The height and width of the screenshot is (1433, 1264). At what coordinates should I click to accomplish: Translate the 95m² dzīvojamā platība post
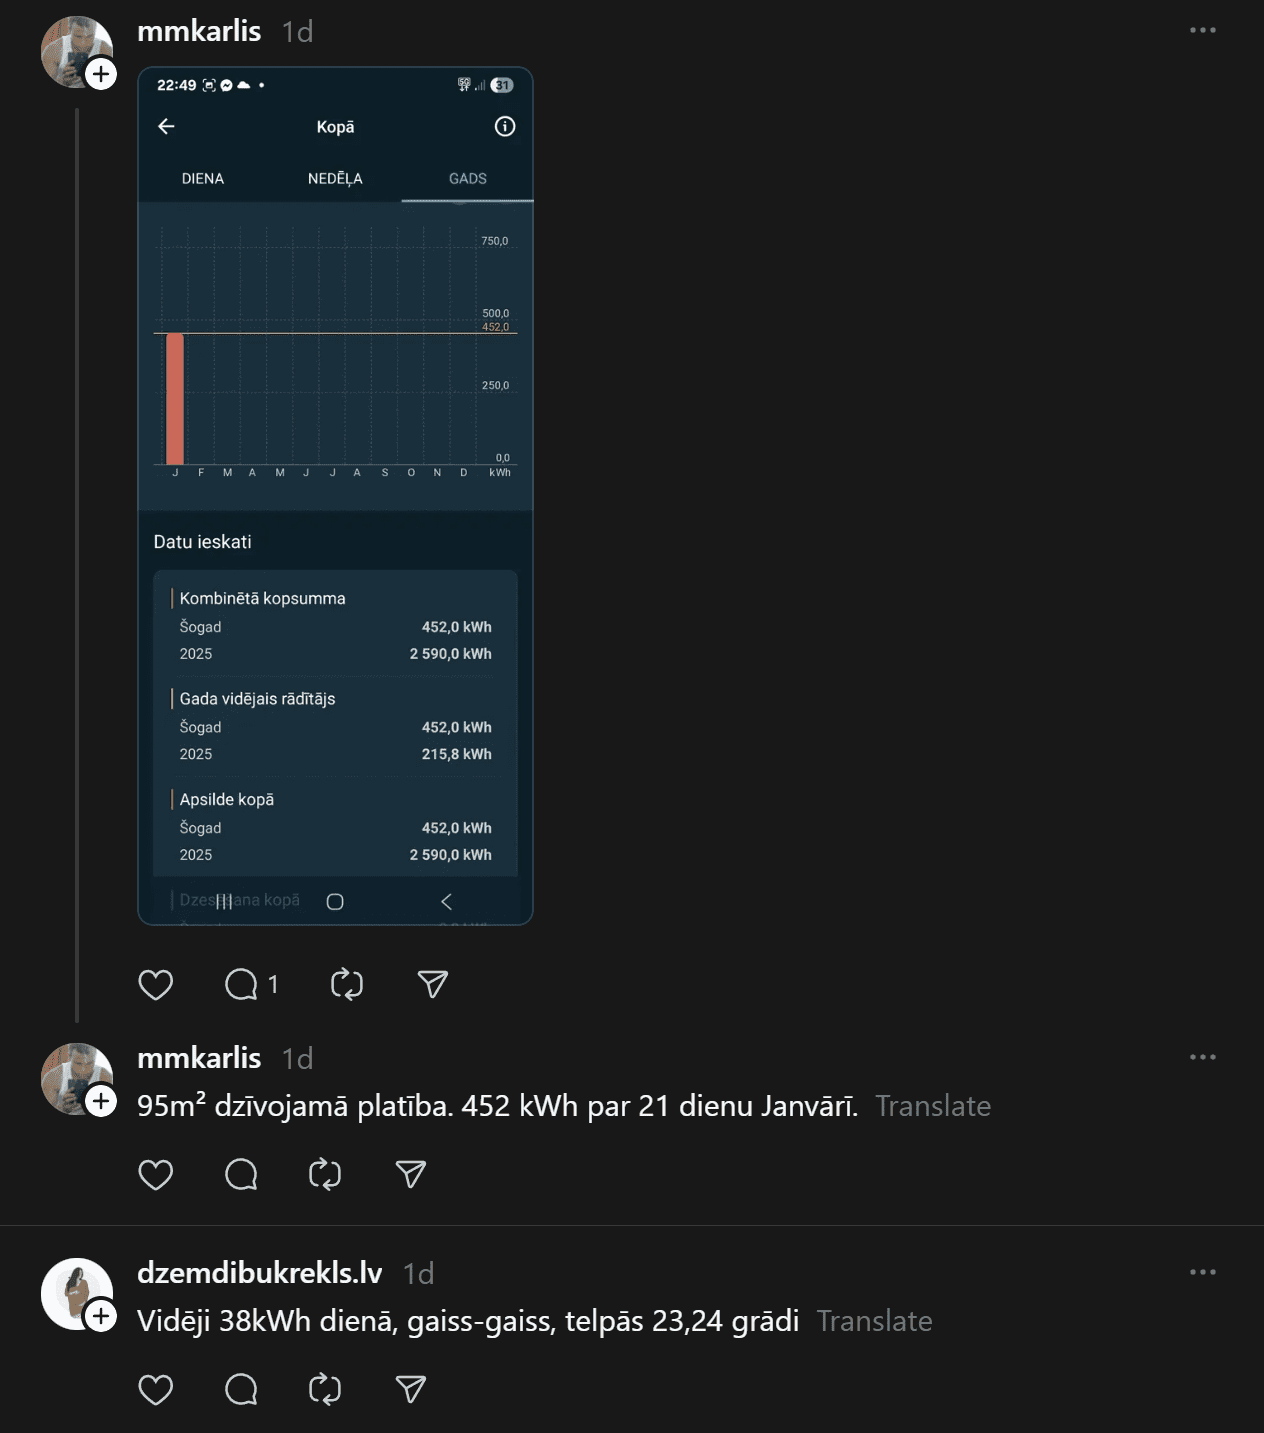[x=933, y=1106]
